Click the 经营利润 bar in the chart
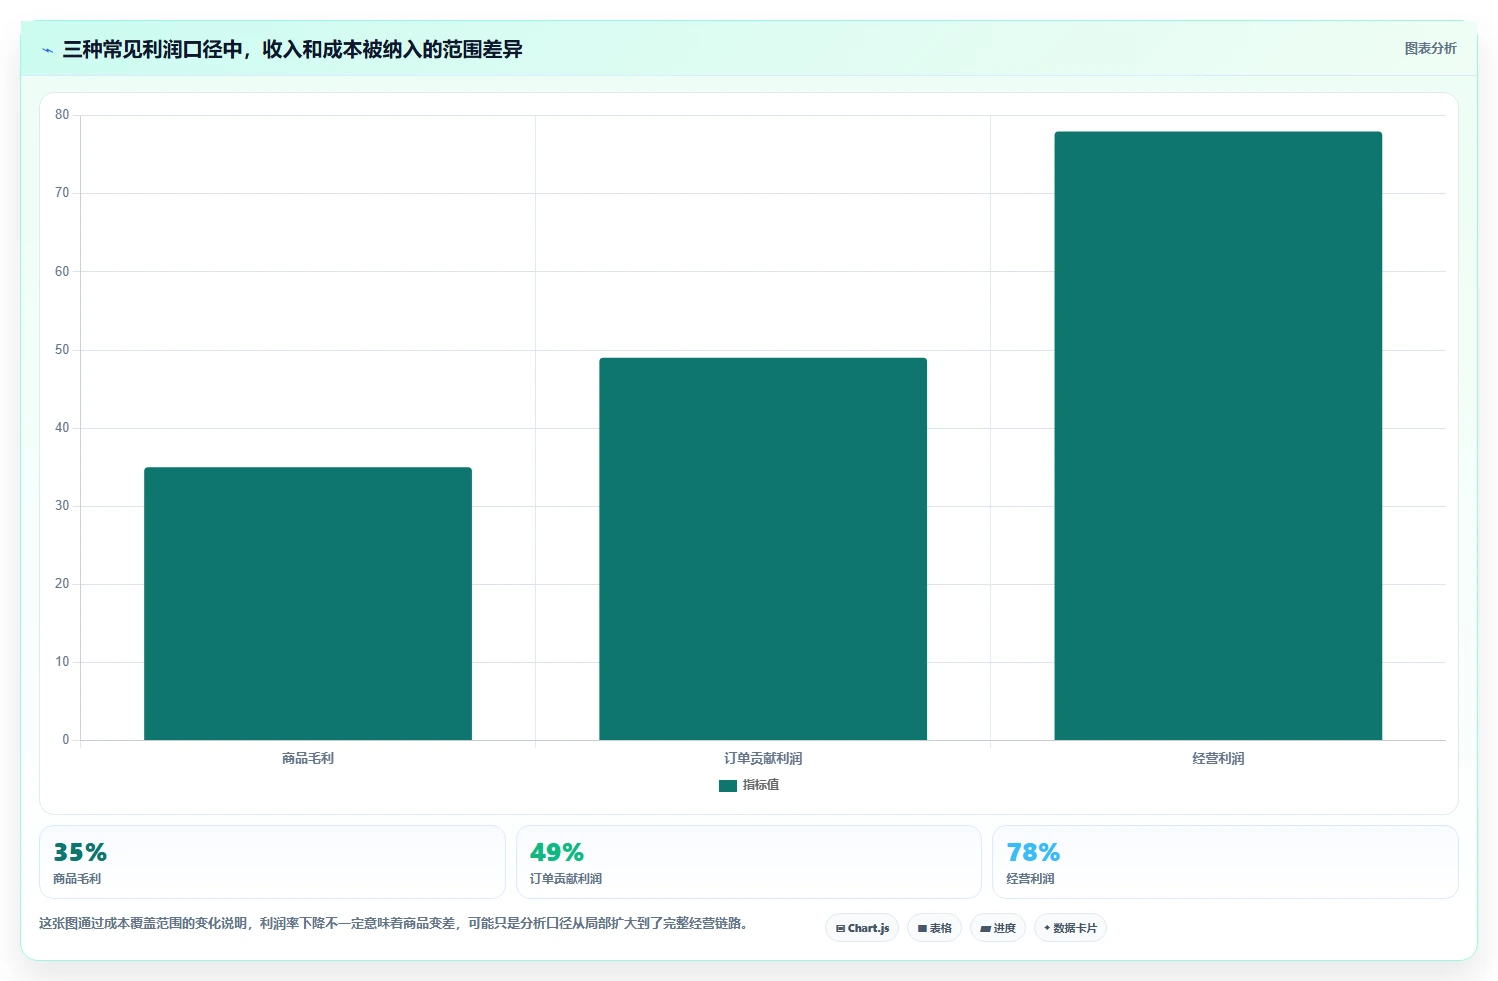 tap(1218, 436)
